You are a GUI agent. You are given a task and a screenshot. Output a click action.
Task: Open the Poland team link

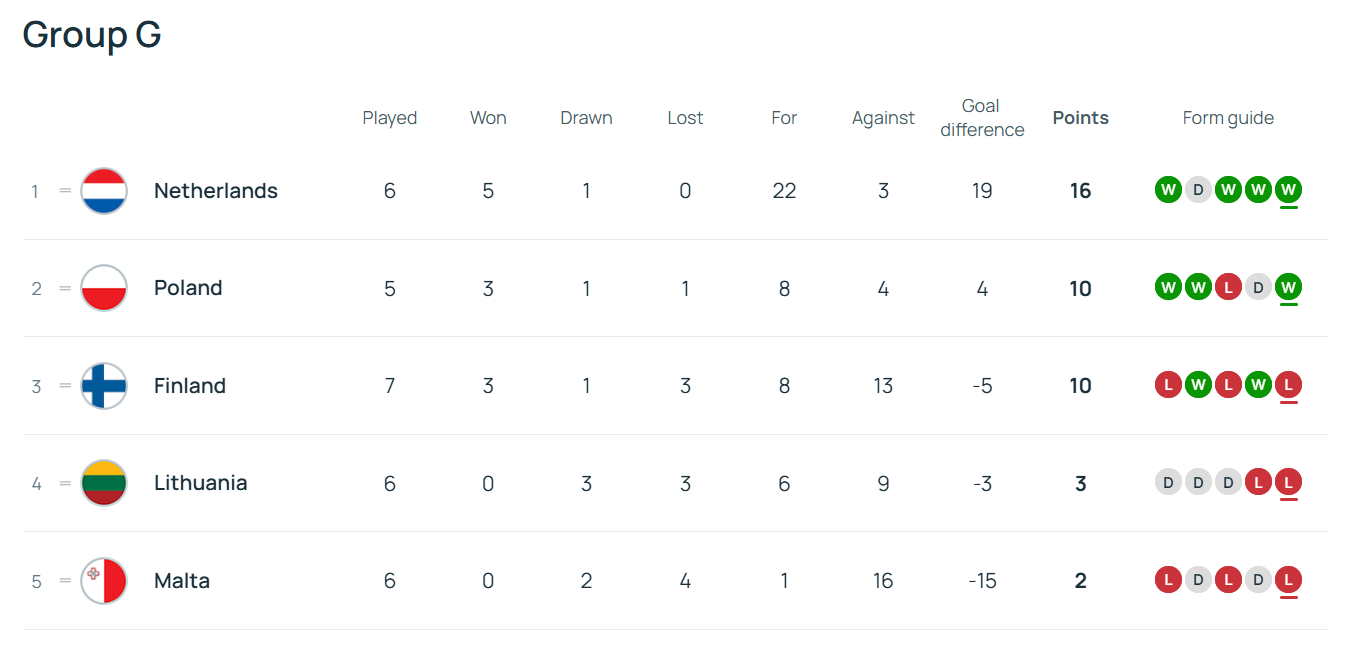point(188,288)
